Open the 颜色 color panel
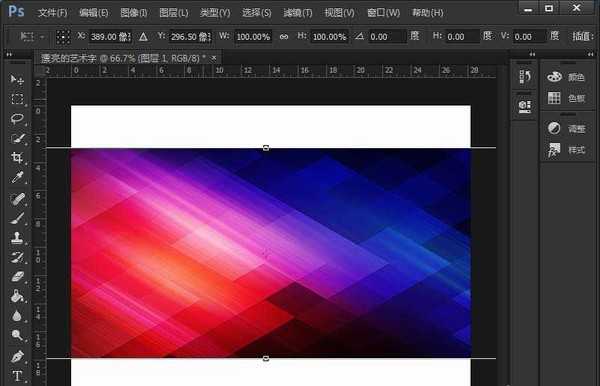This screenshot has width=600, height=386. 567,77
